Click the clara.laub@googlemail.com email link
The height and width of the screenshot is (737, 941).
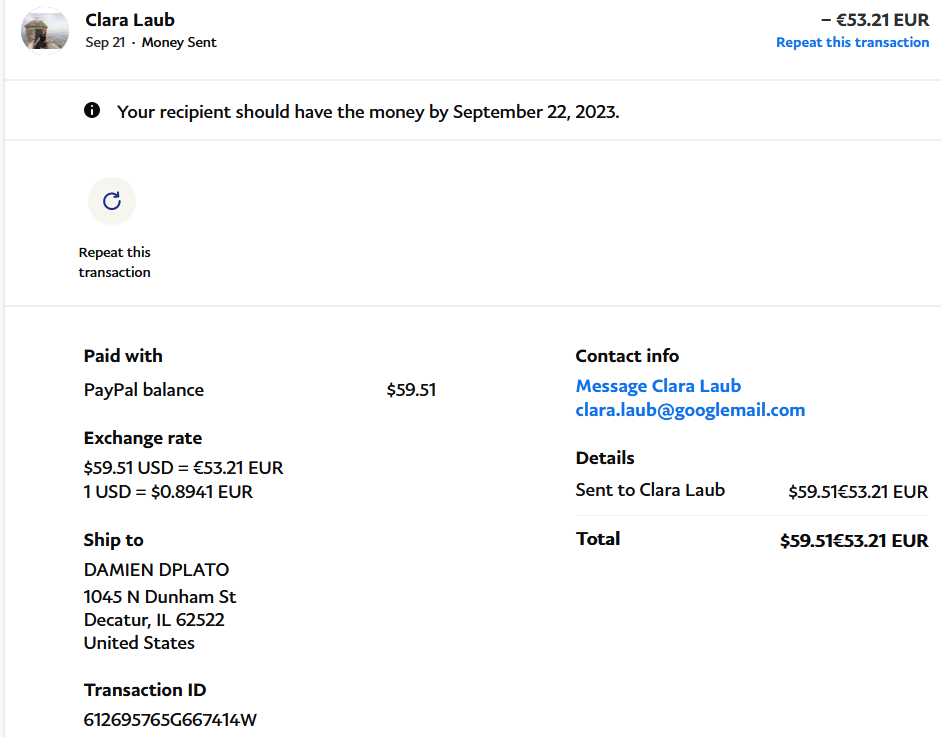point(690,410)
